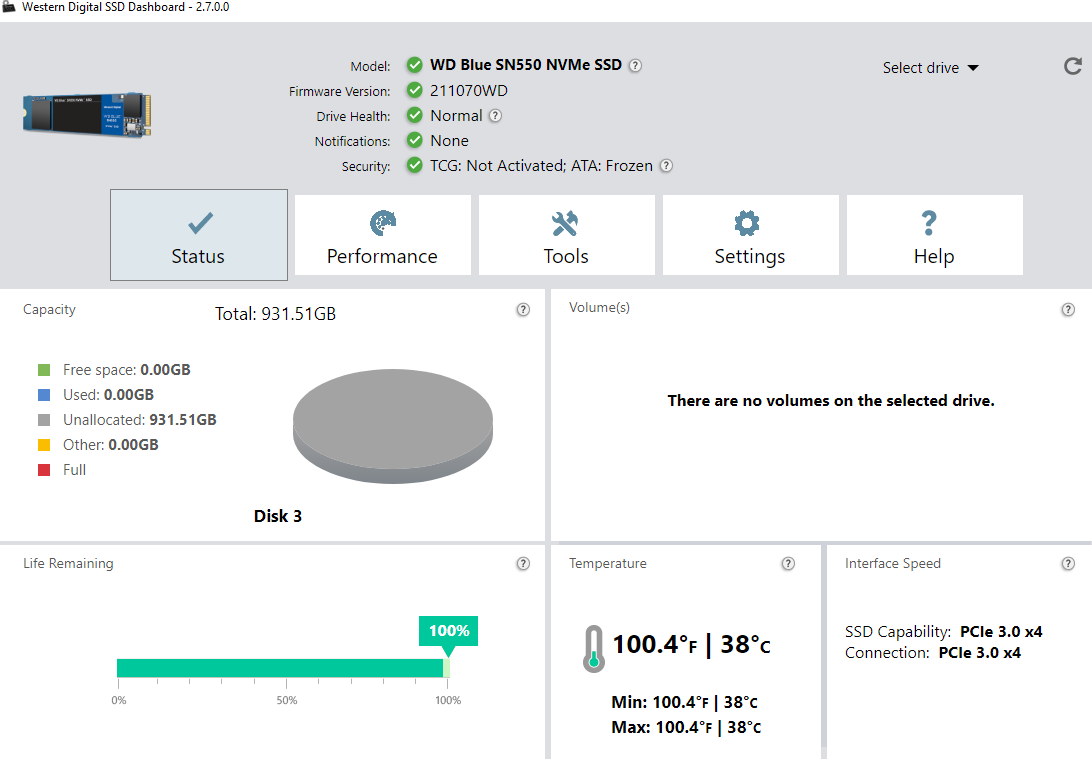Click the Total: 931.51GB text
The width and height of the screenshot is (1092, 759).
point(275,314)
